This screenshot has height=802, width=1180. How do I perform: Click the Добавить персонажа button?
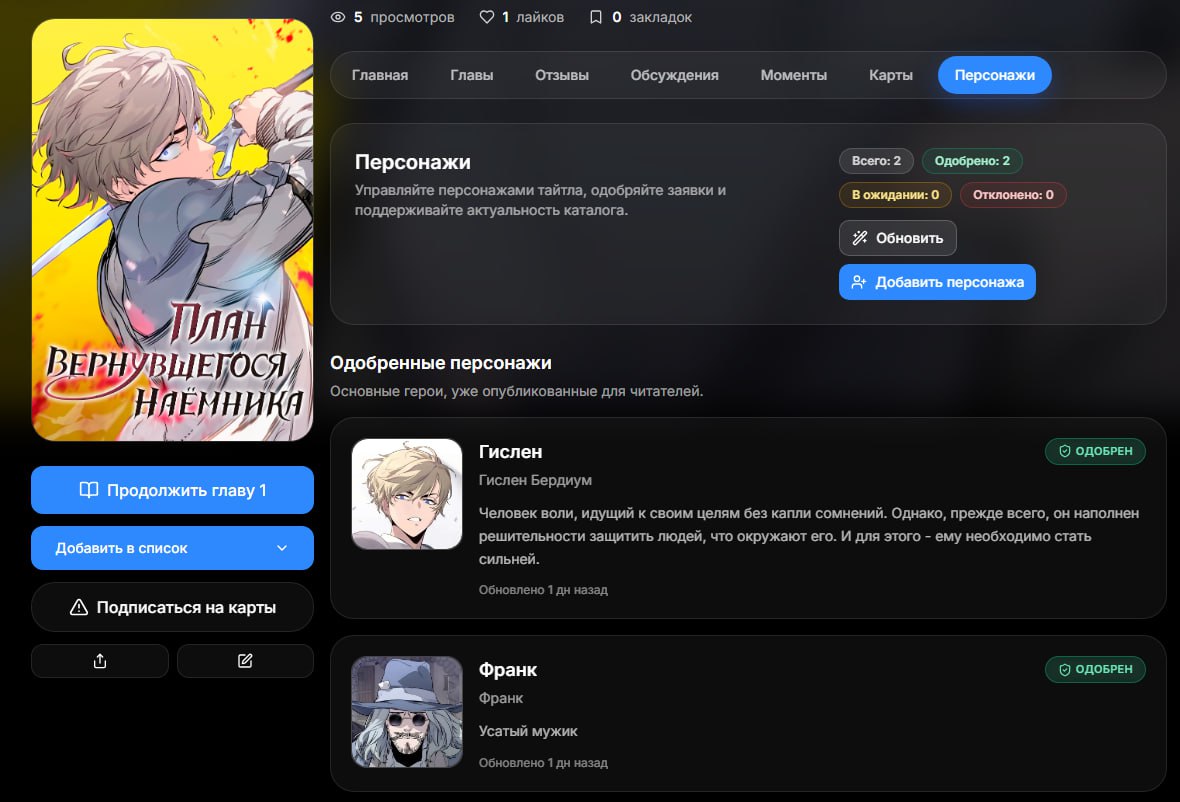click(x=937, y=282)
